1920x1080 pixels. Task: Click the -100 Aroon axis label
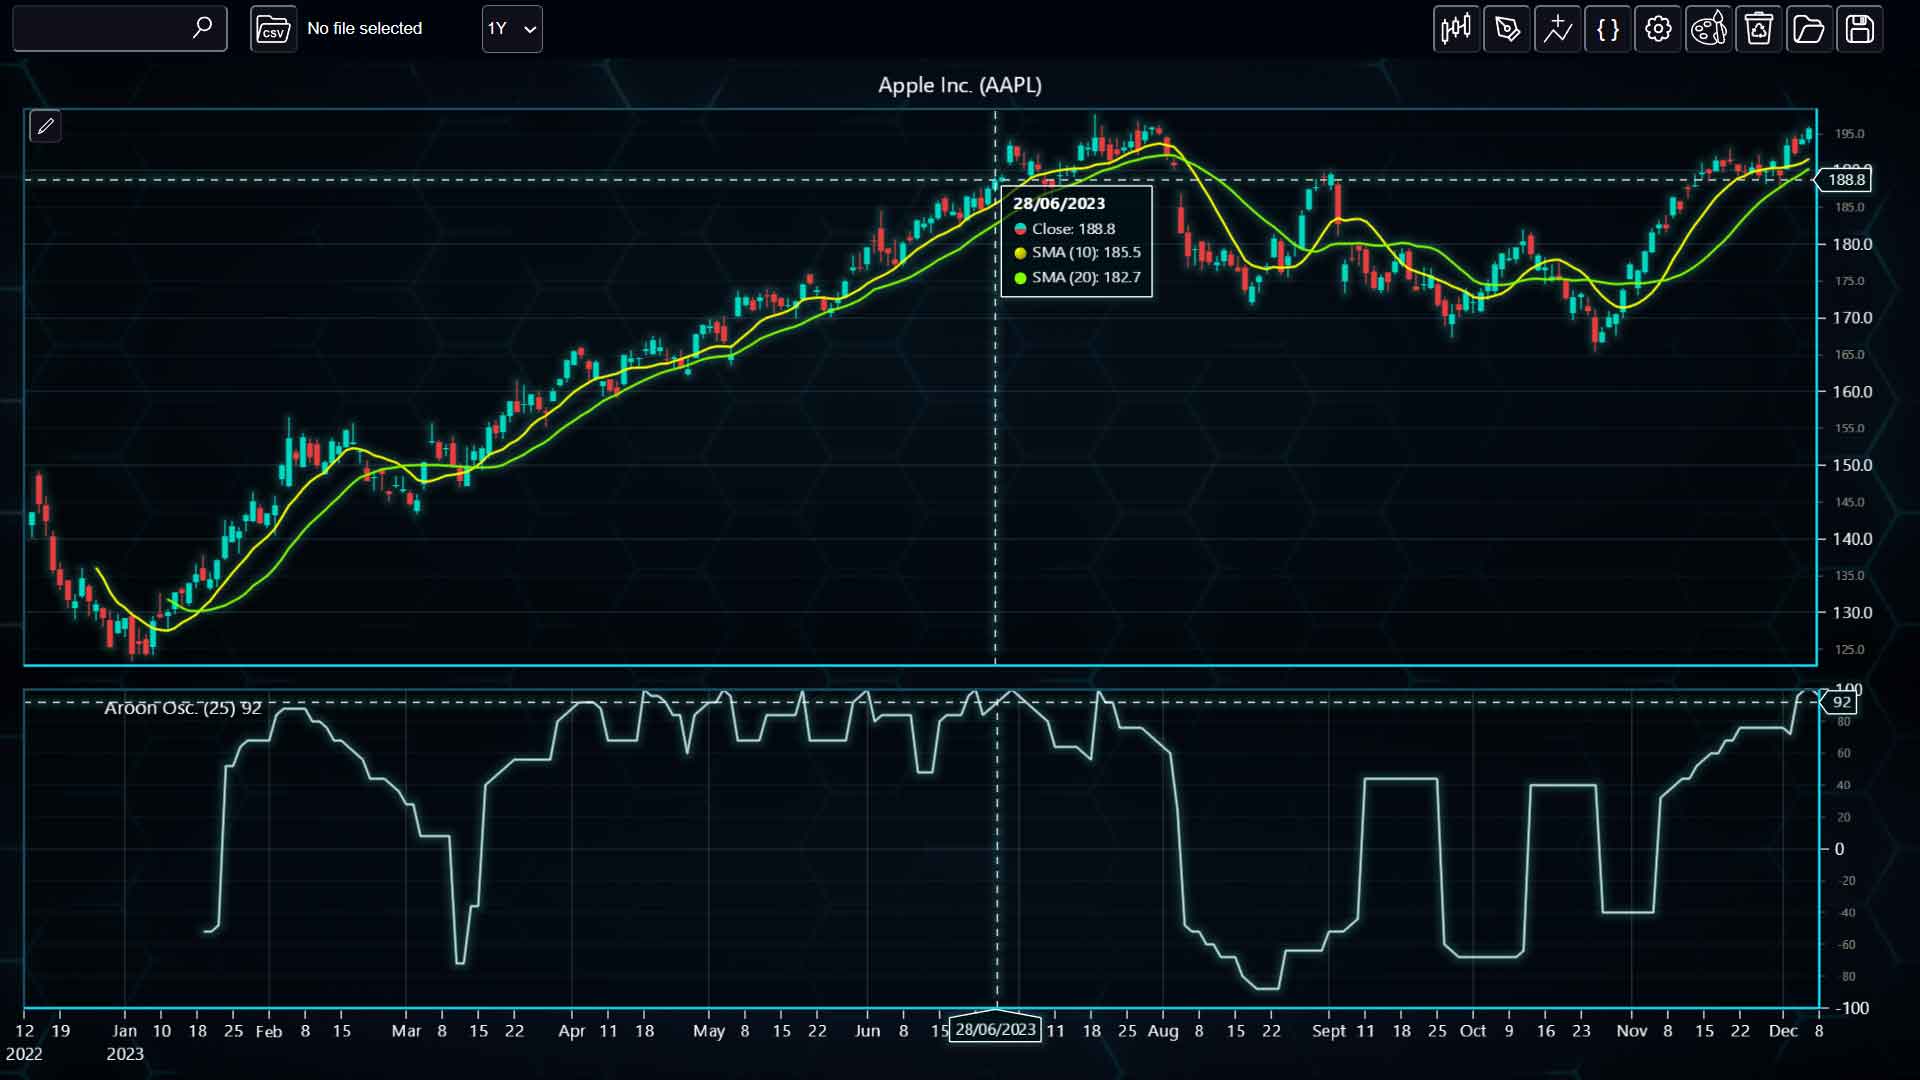coord(1852,1008)
